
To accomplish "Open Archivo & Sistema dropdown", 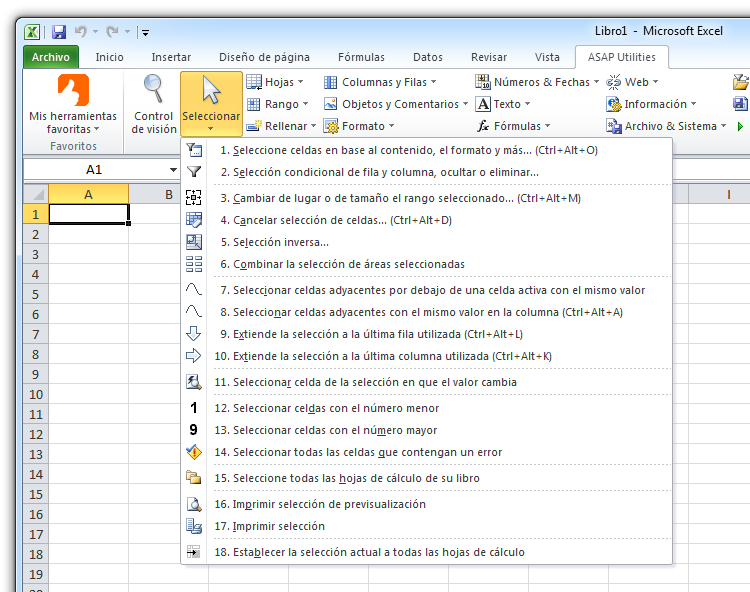I will [x=666, y=126].
